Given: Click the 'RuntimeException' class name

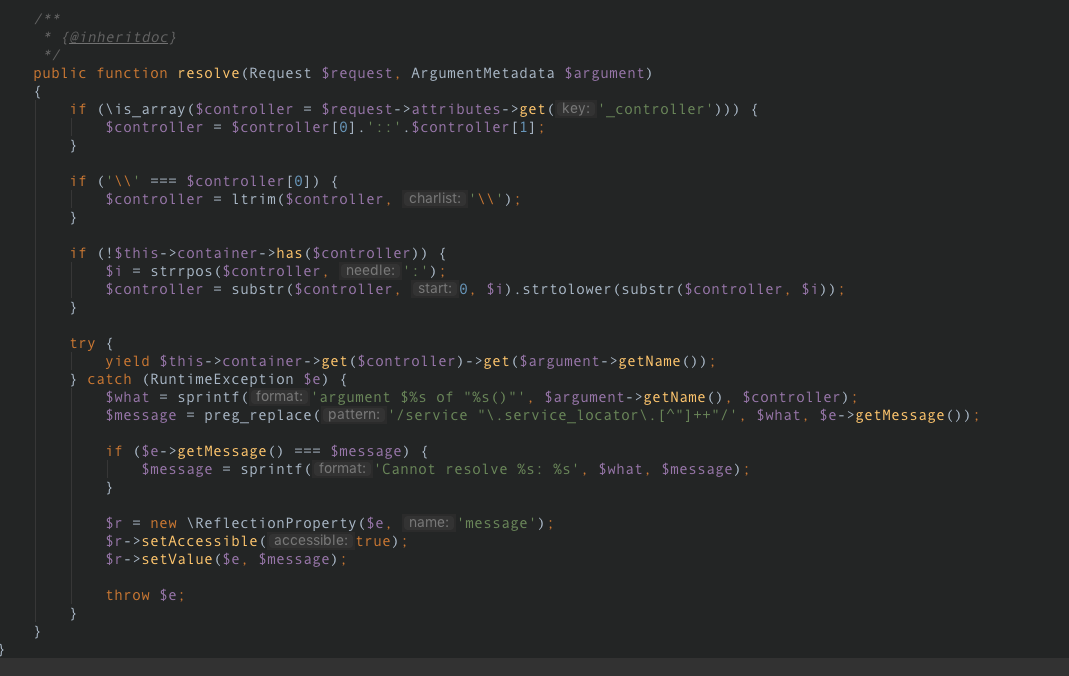Looking at the screenshot, I should [x=222, y=380].
